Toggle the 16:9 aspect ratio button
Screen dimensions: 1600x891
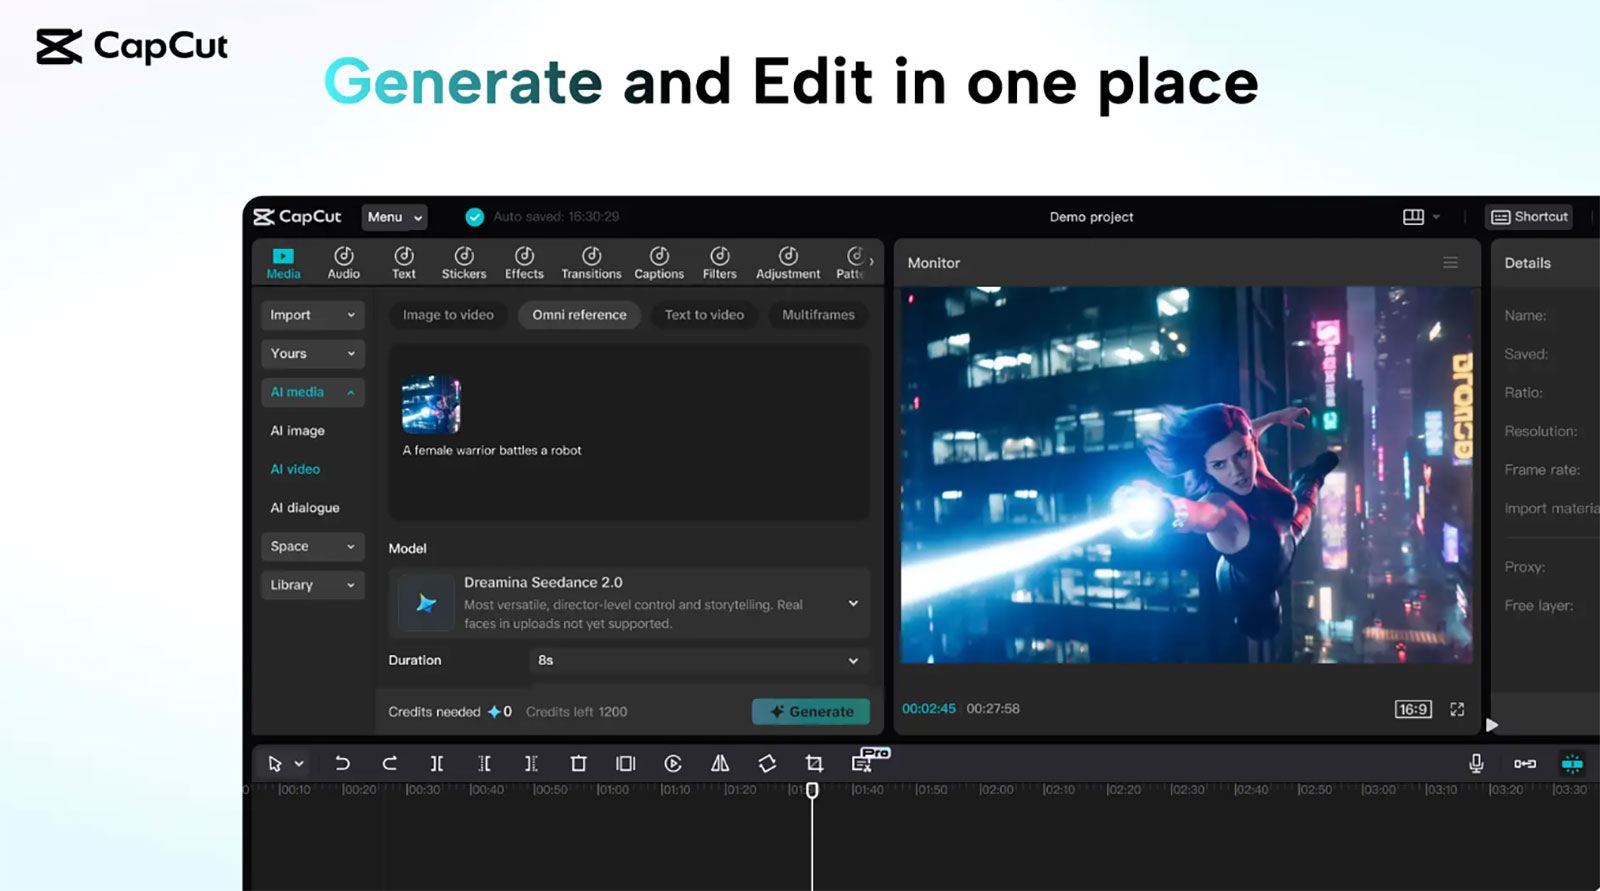coord(1413,709)
